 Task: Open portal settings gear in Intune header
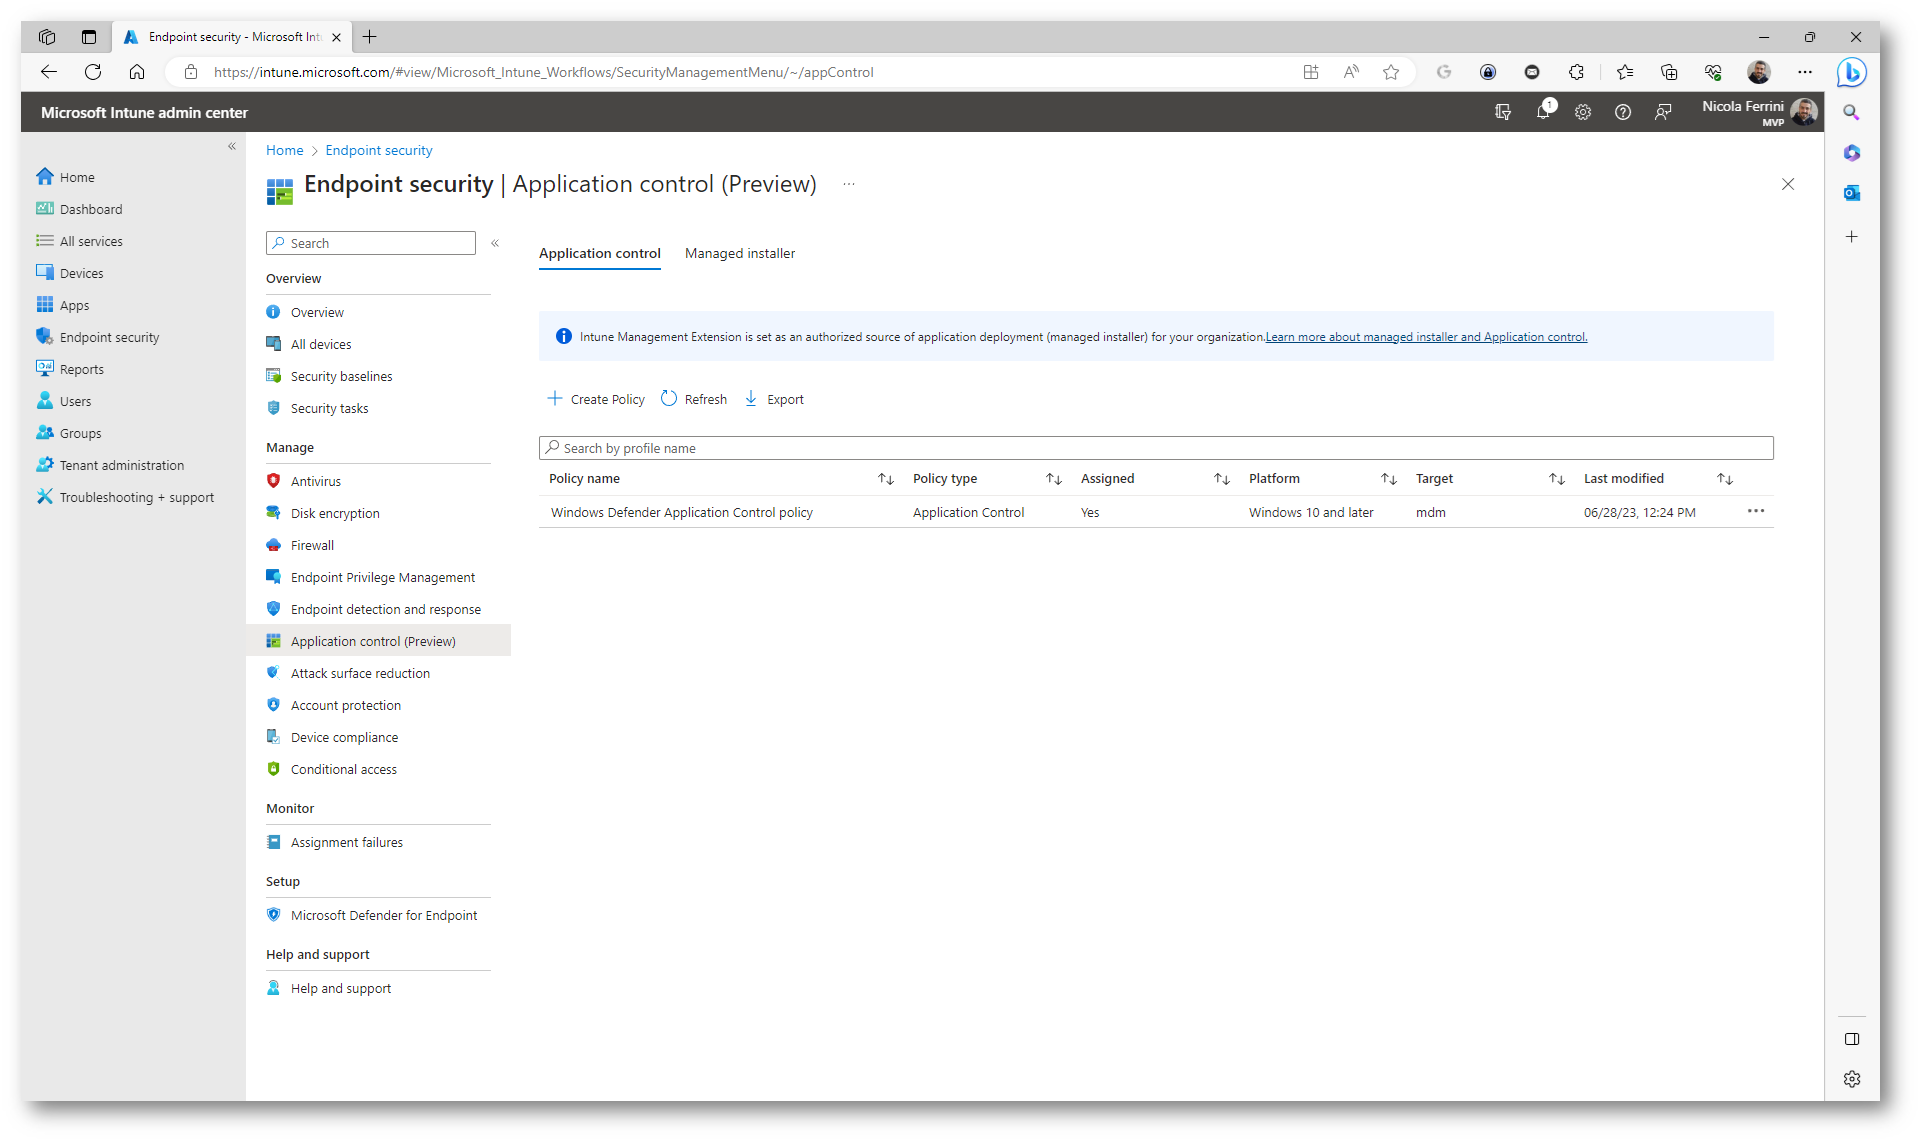coord(1583,112)
